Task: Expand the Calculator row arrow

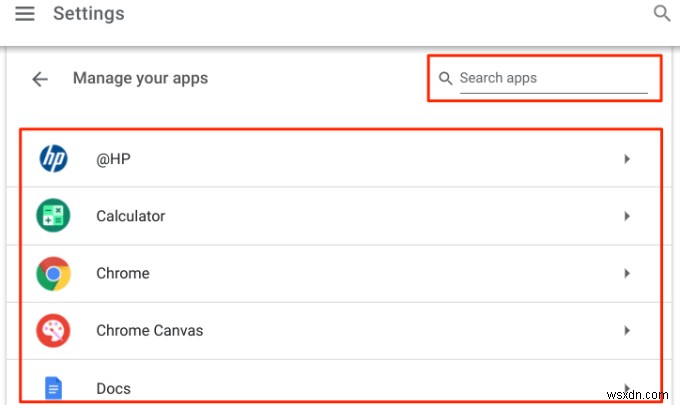Action: pyautogui.click(x=627, y=216)
